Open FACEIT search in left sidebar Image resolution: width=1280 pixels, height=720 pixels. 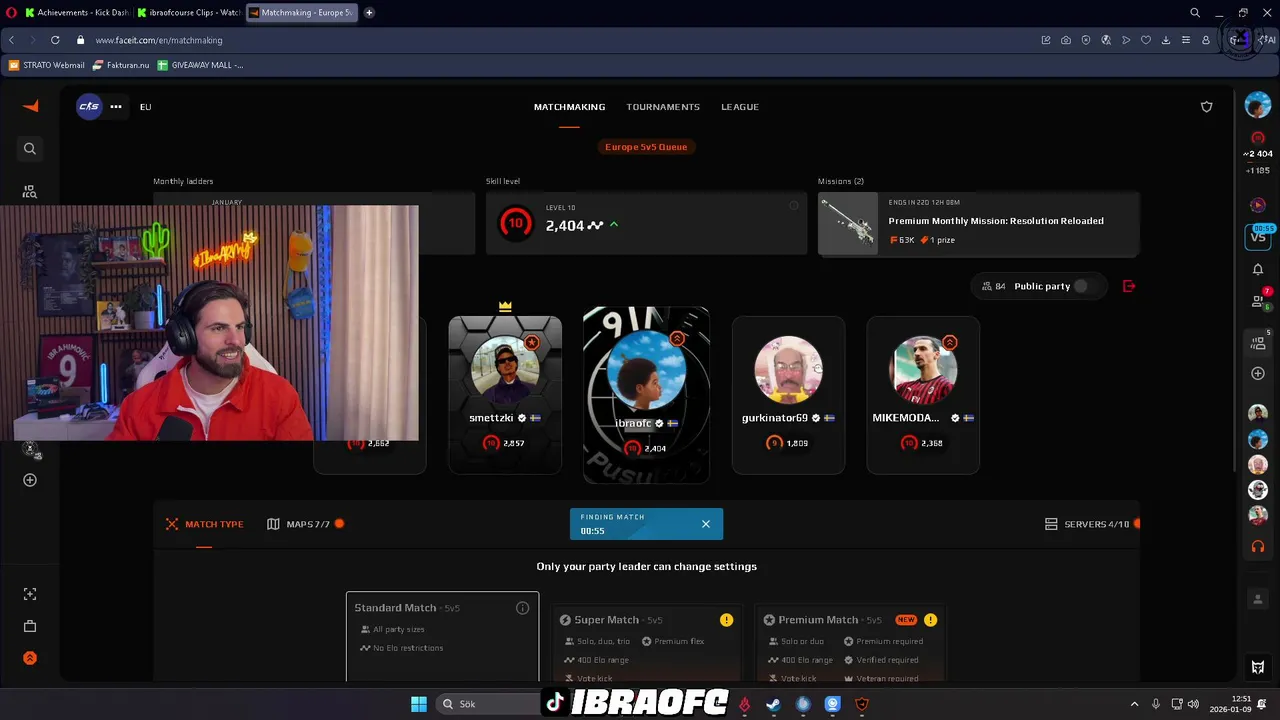pos(30,148)
